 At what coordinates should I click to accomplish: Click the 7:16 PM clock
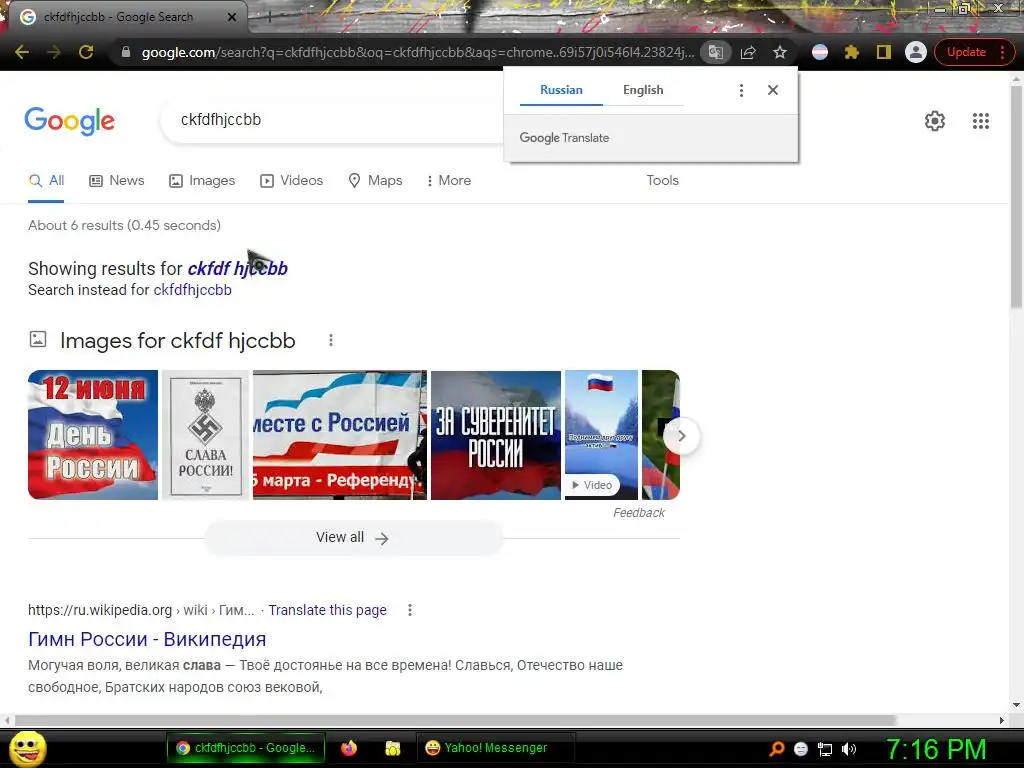click(x=936, y=749)
